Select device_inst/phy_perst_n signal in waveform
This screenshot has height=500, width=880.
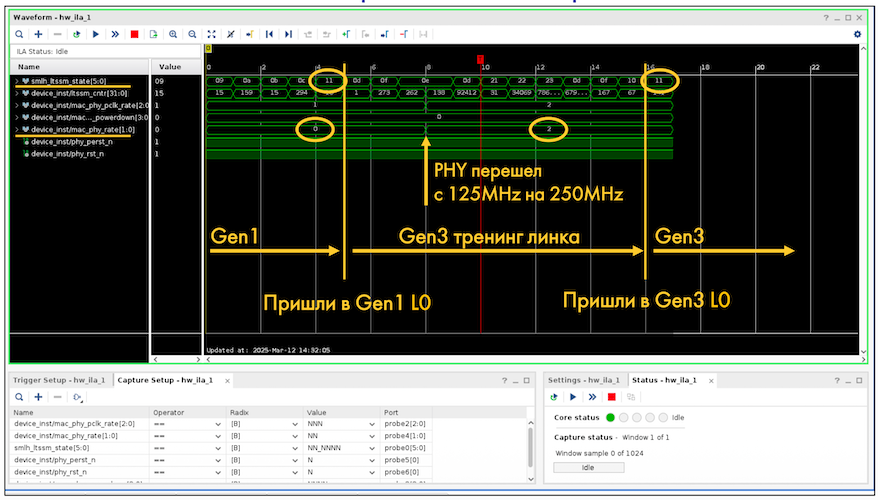pyautogui.click(x=71, y=142)
